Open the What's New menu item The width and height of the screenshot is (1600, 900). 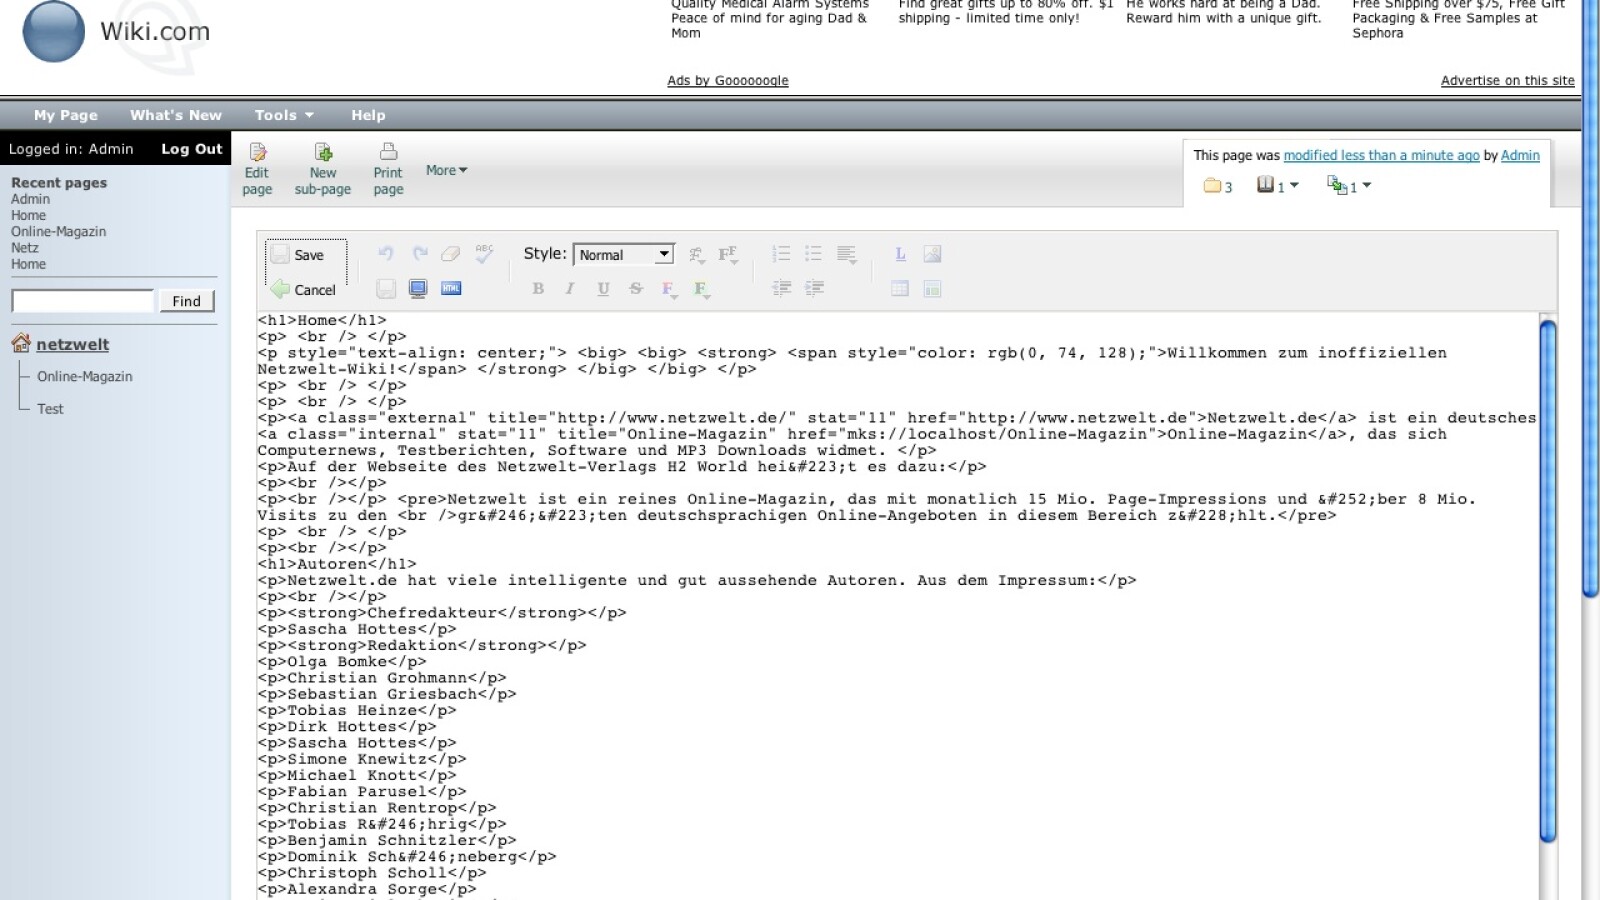175,115
